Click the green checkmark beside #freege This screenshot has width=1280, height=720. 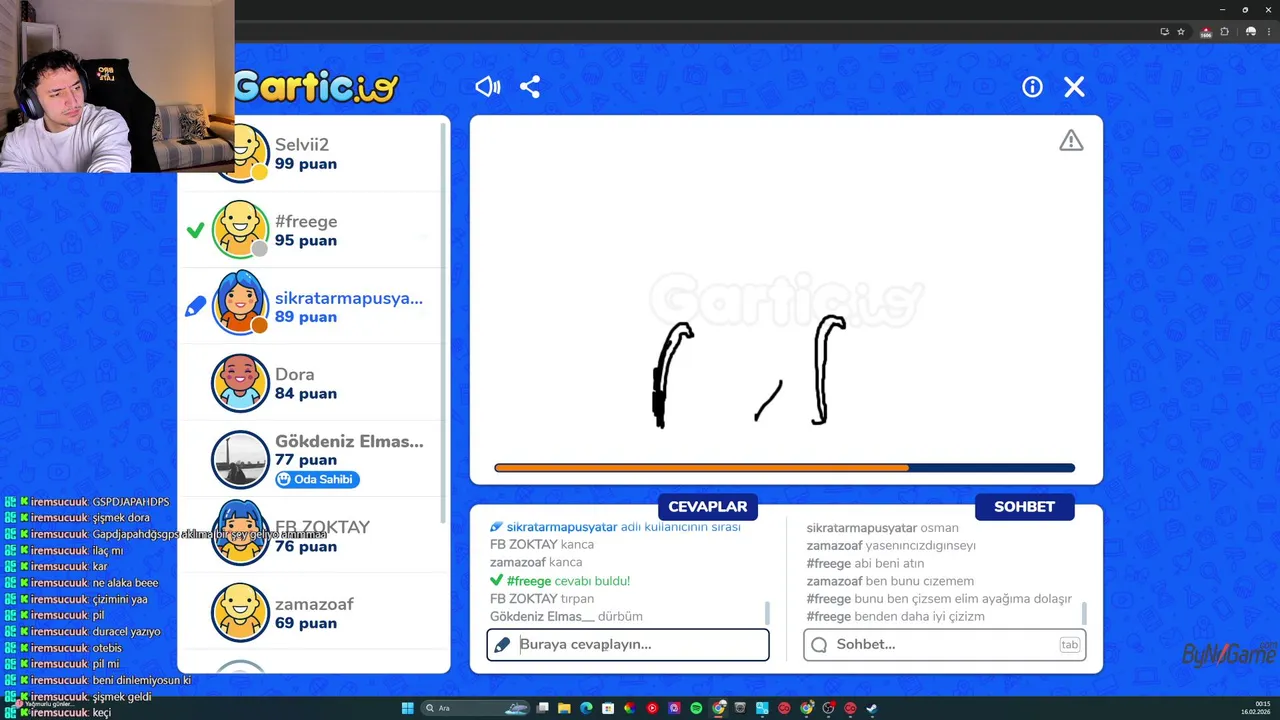[x=195, y=231]
